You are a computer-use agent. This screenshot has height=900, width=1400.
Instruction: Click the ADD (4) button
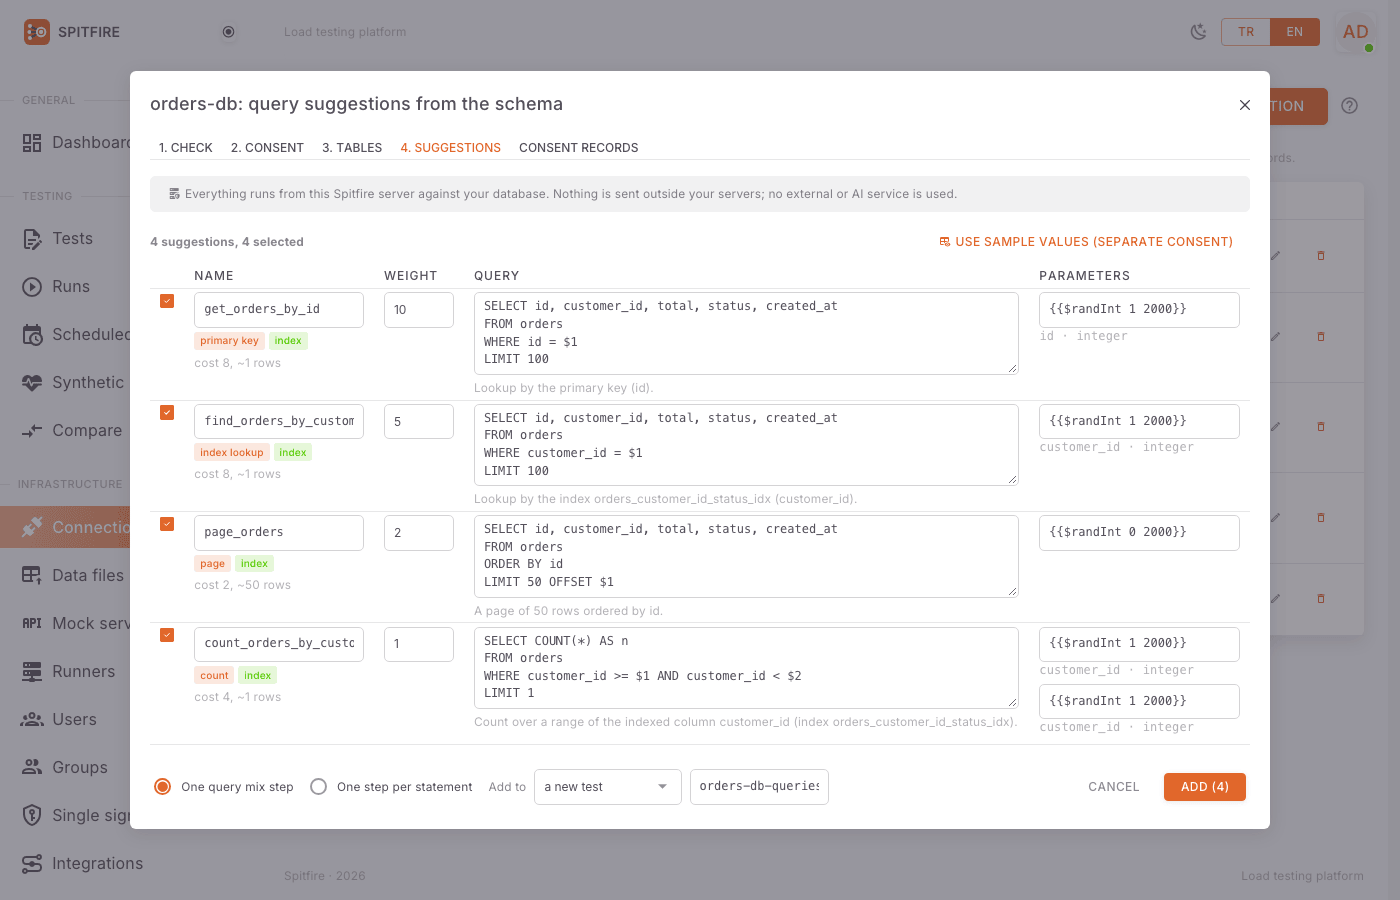[x=1205, y=787]
